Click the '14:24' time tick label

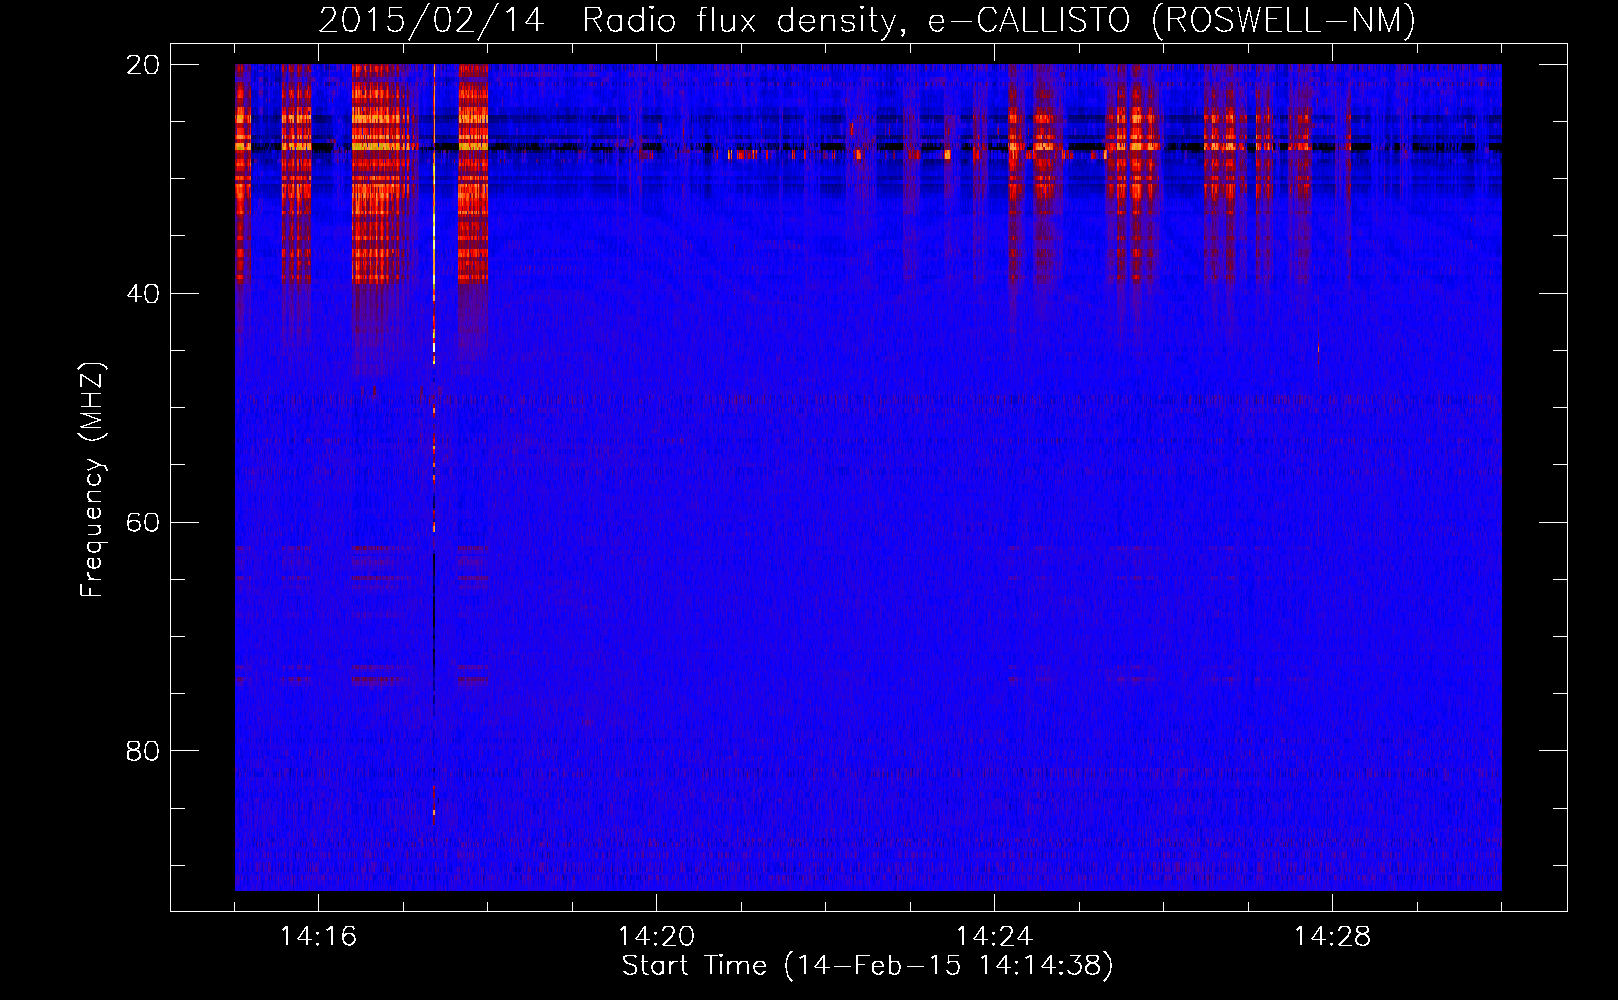(994, 936)
